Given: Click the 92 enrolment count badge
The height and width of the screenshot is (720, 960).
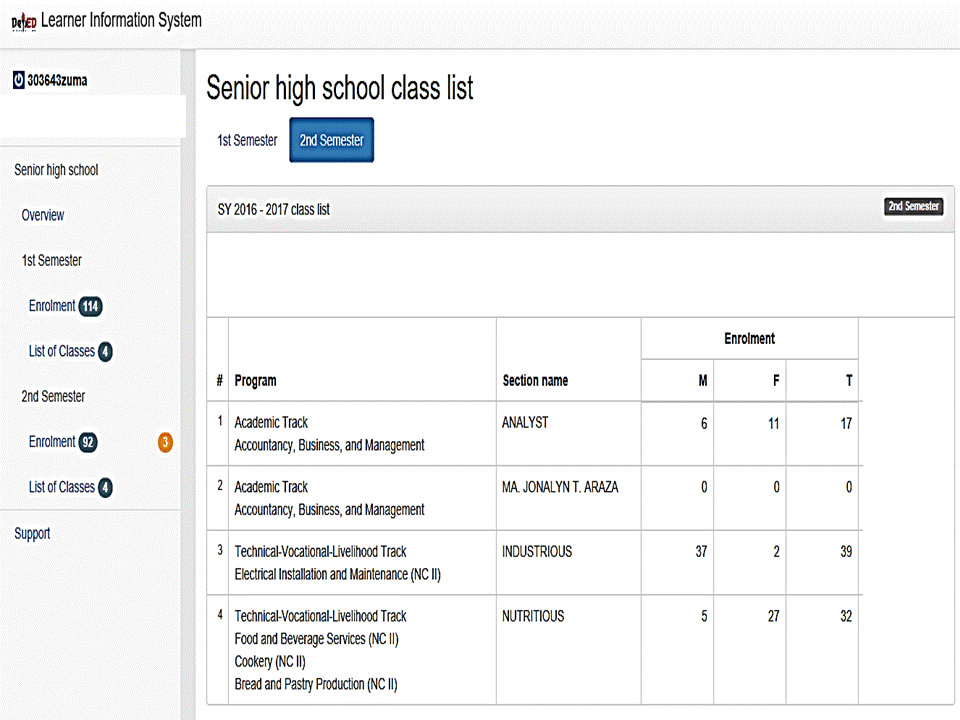Looking at the screenshot, I should [88, 442].
